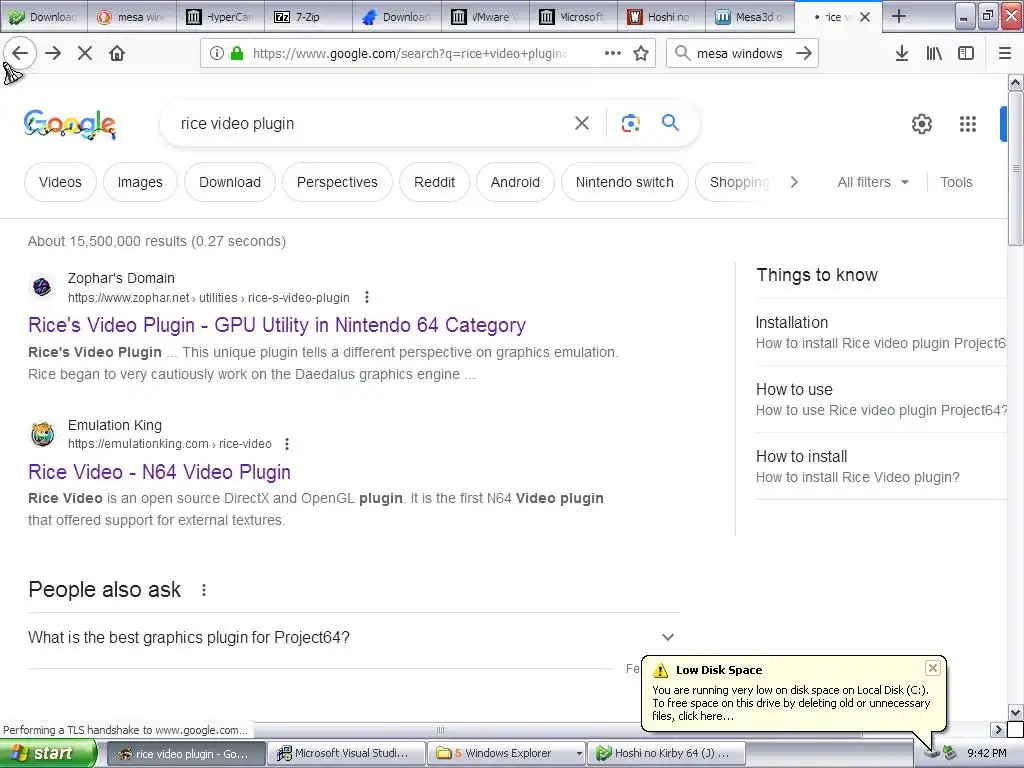Run Google search with magnifier icon

pos(670,123)
